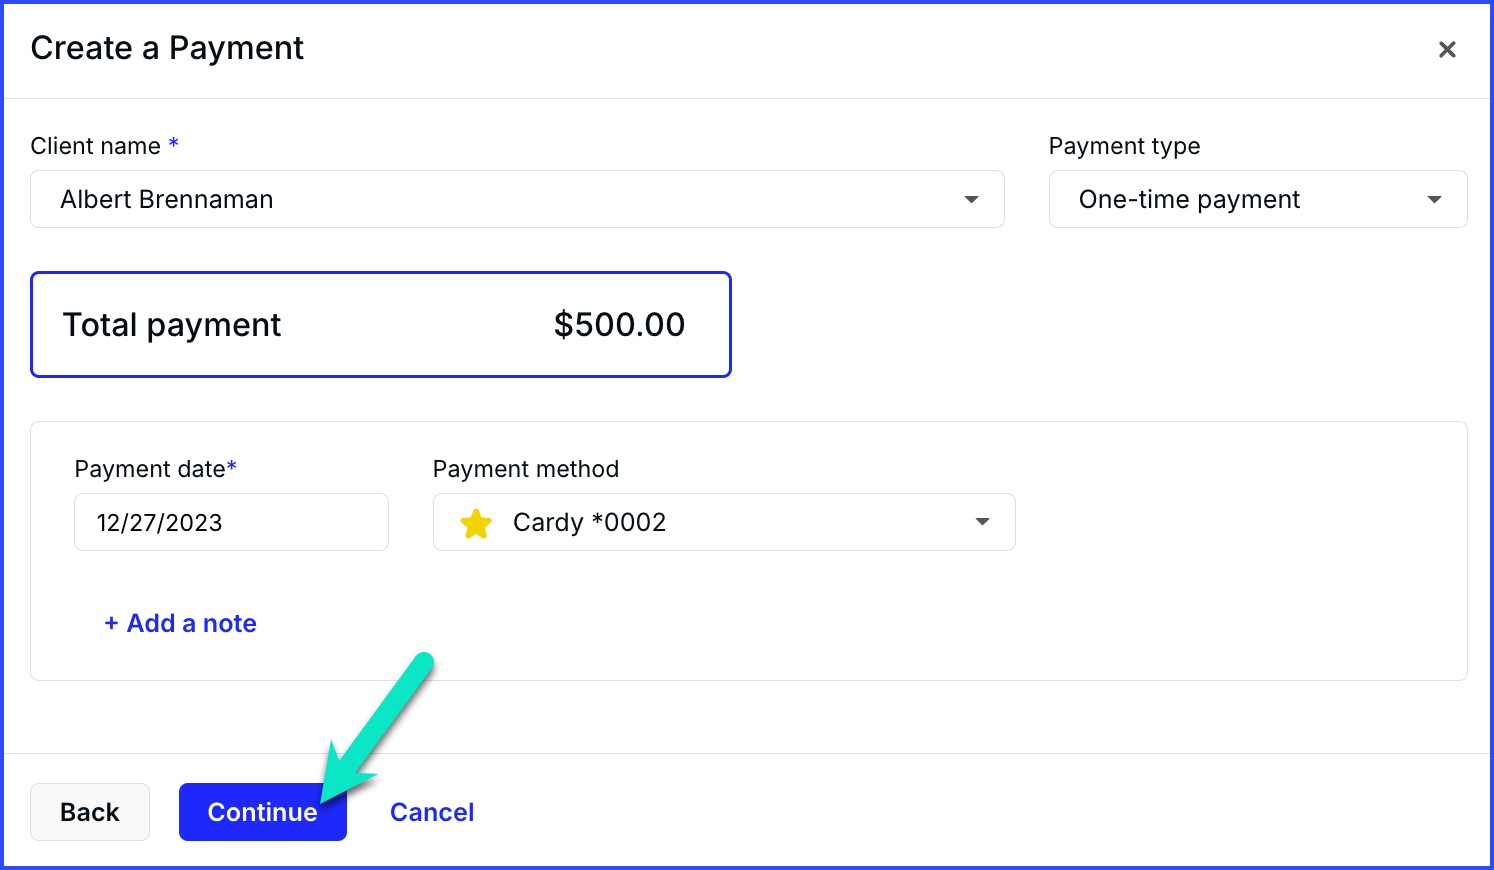Click the plus icon beside Add a note

112,623
